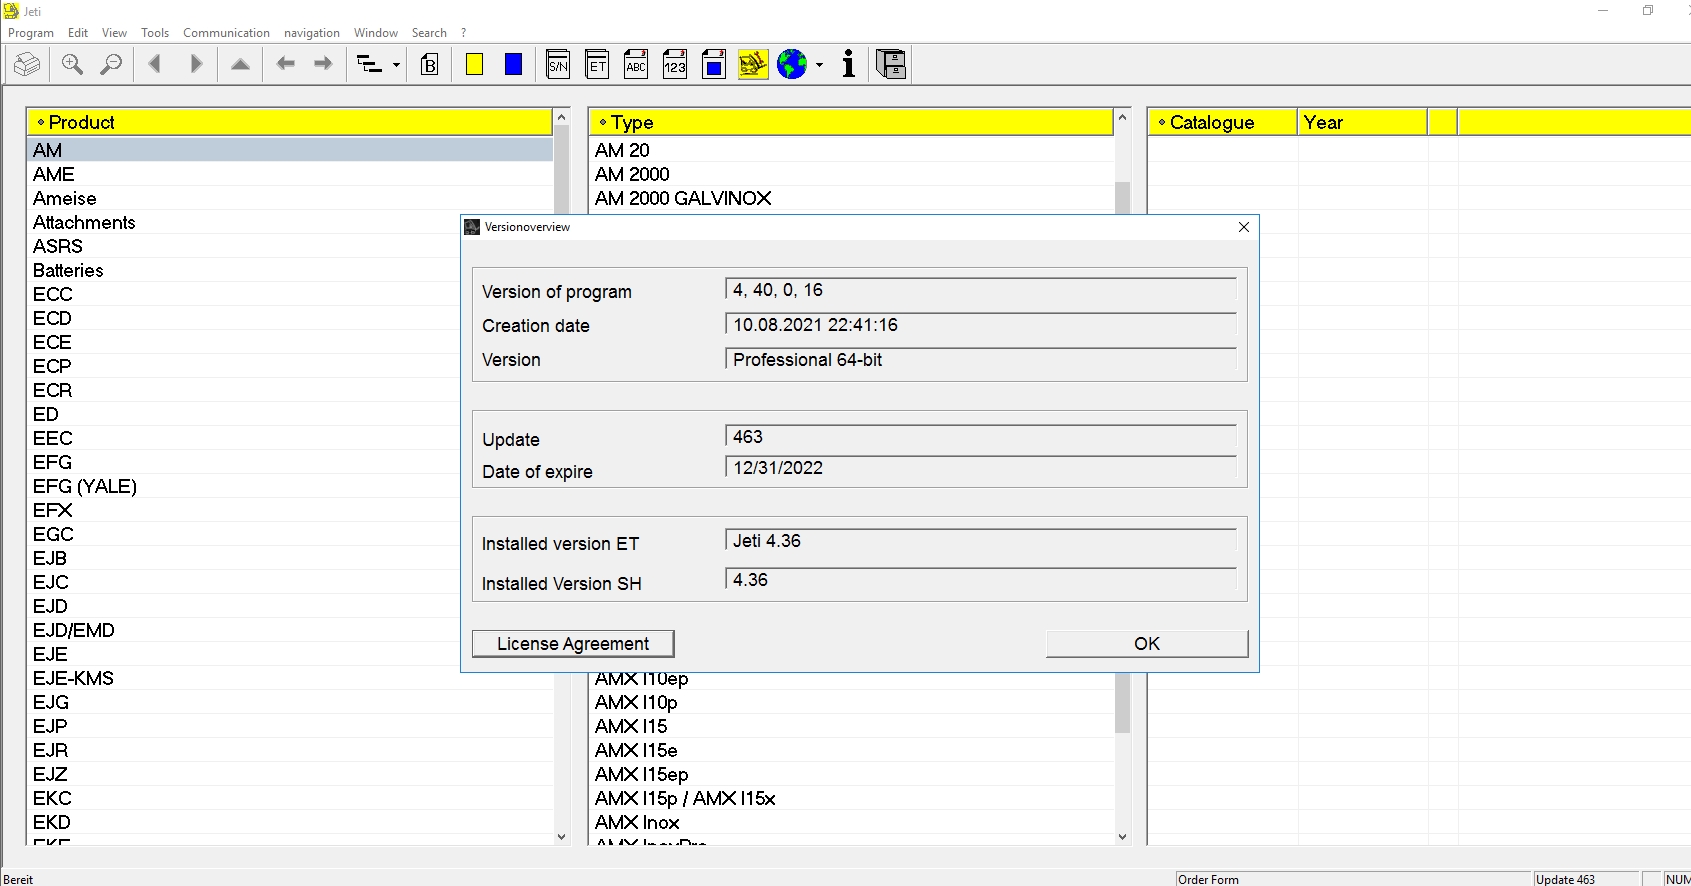Open the Program menu
This screenshot has width=1691, height=886.
[31, 33]
